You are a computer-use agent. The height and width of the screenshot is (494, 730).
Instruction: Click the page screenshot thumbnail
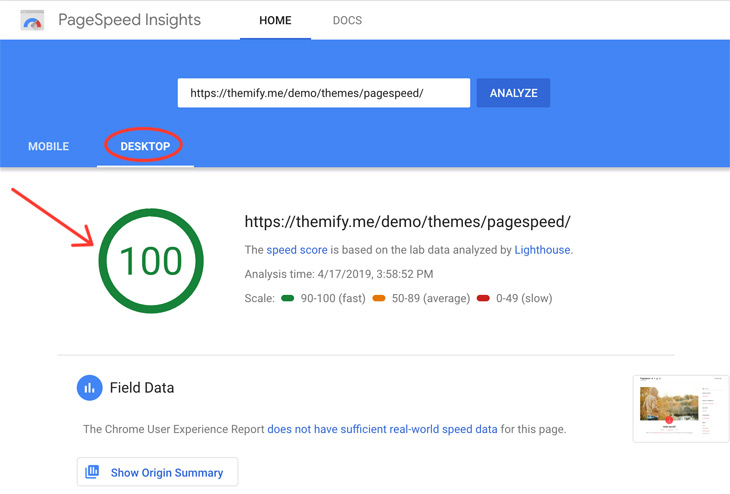[681, 408]
